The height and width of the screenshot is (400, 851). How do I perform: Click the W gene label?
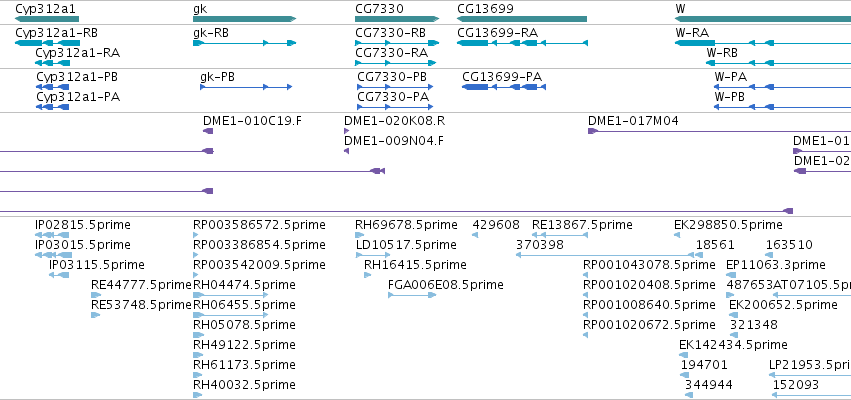680,9
